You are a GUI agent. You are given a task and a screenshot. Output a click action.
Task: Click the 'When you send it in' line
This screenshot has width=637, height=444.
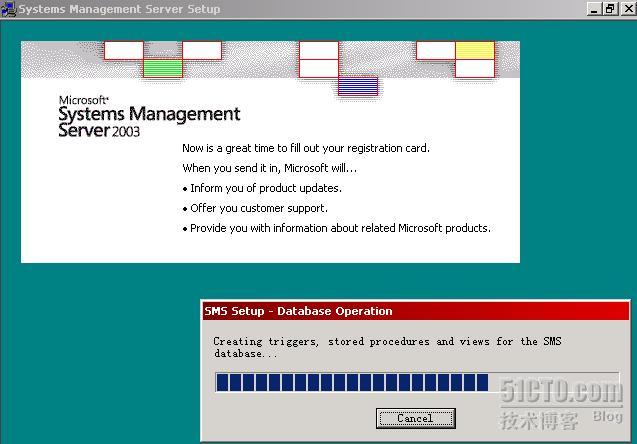[269, 168]
